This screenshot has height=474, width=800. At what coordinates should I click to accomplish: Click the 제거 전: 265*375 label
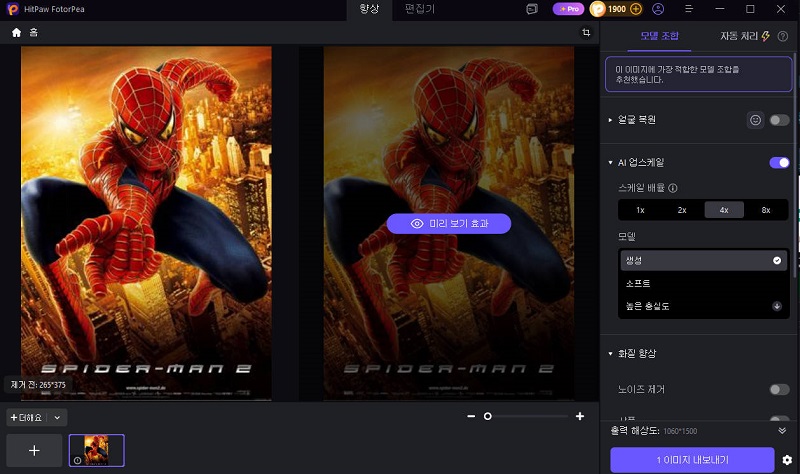click(38, 385)
